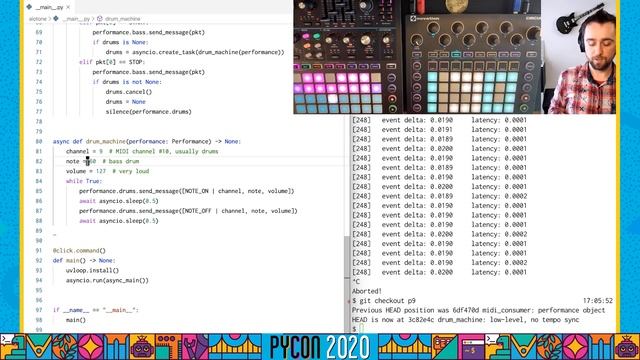The height and width of the screenshot is (360, 640).
Task: Click line number 80 in the gutter
Action: [39, 141]
